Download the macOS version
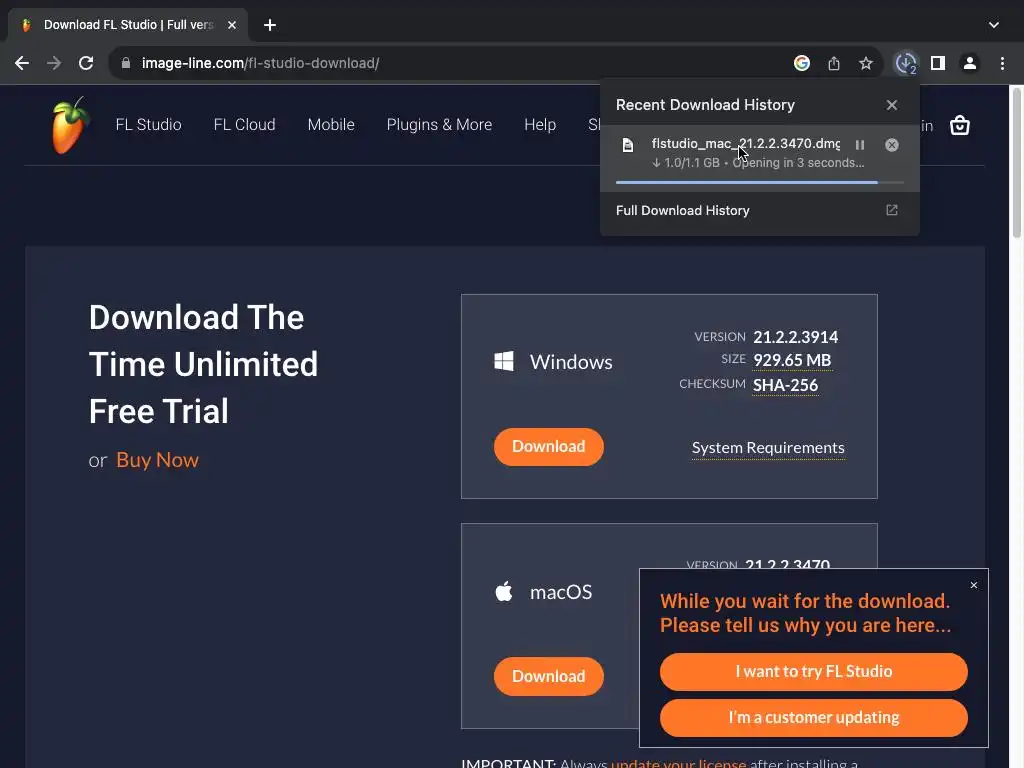 [x=549, y=677]
